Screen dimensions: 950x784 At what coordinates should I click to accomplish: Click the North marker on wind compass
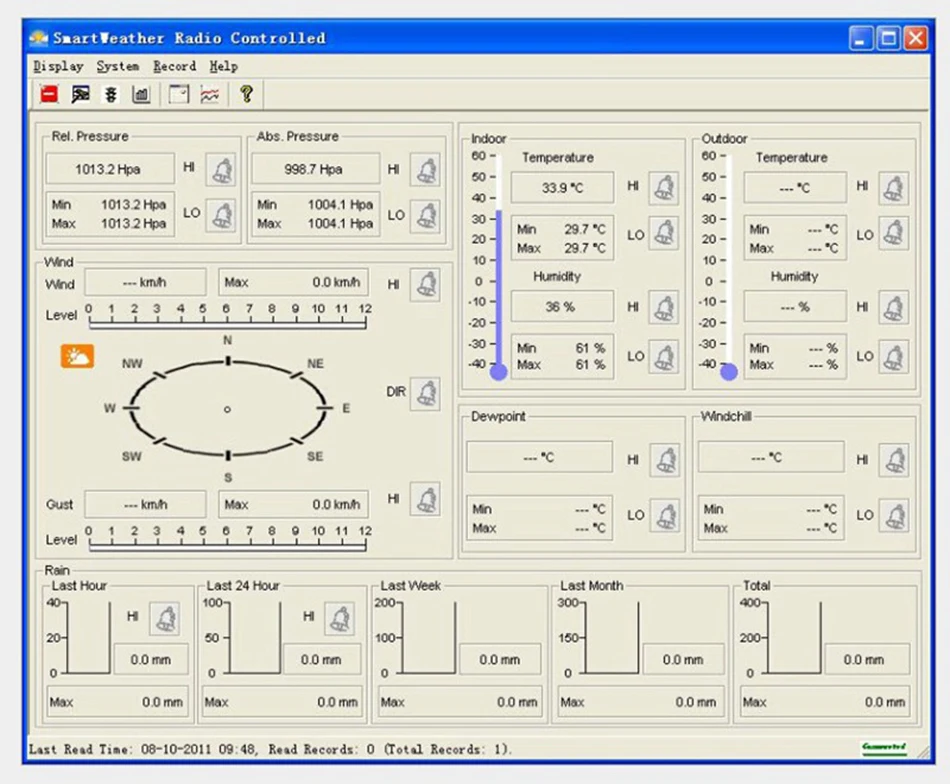point(228,360)
